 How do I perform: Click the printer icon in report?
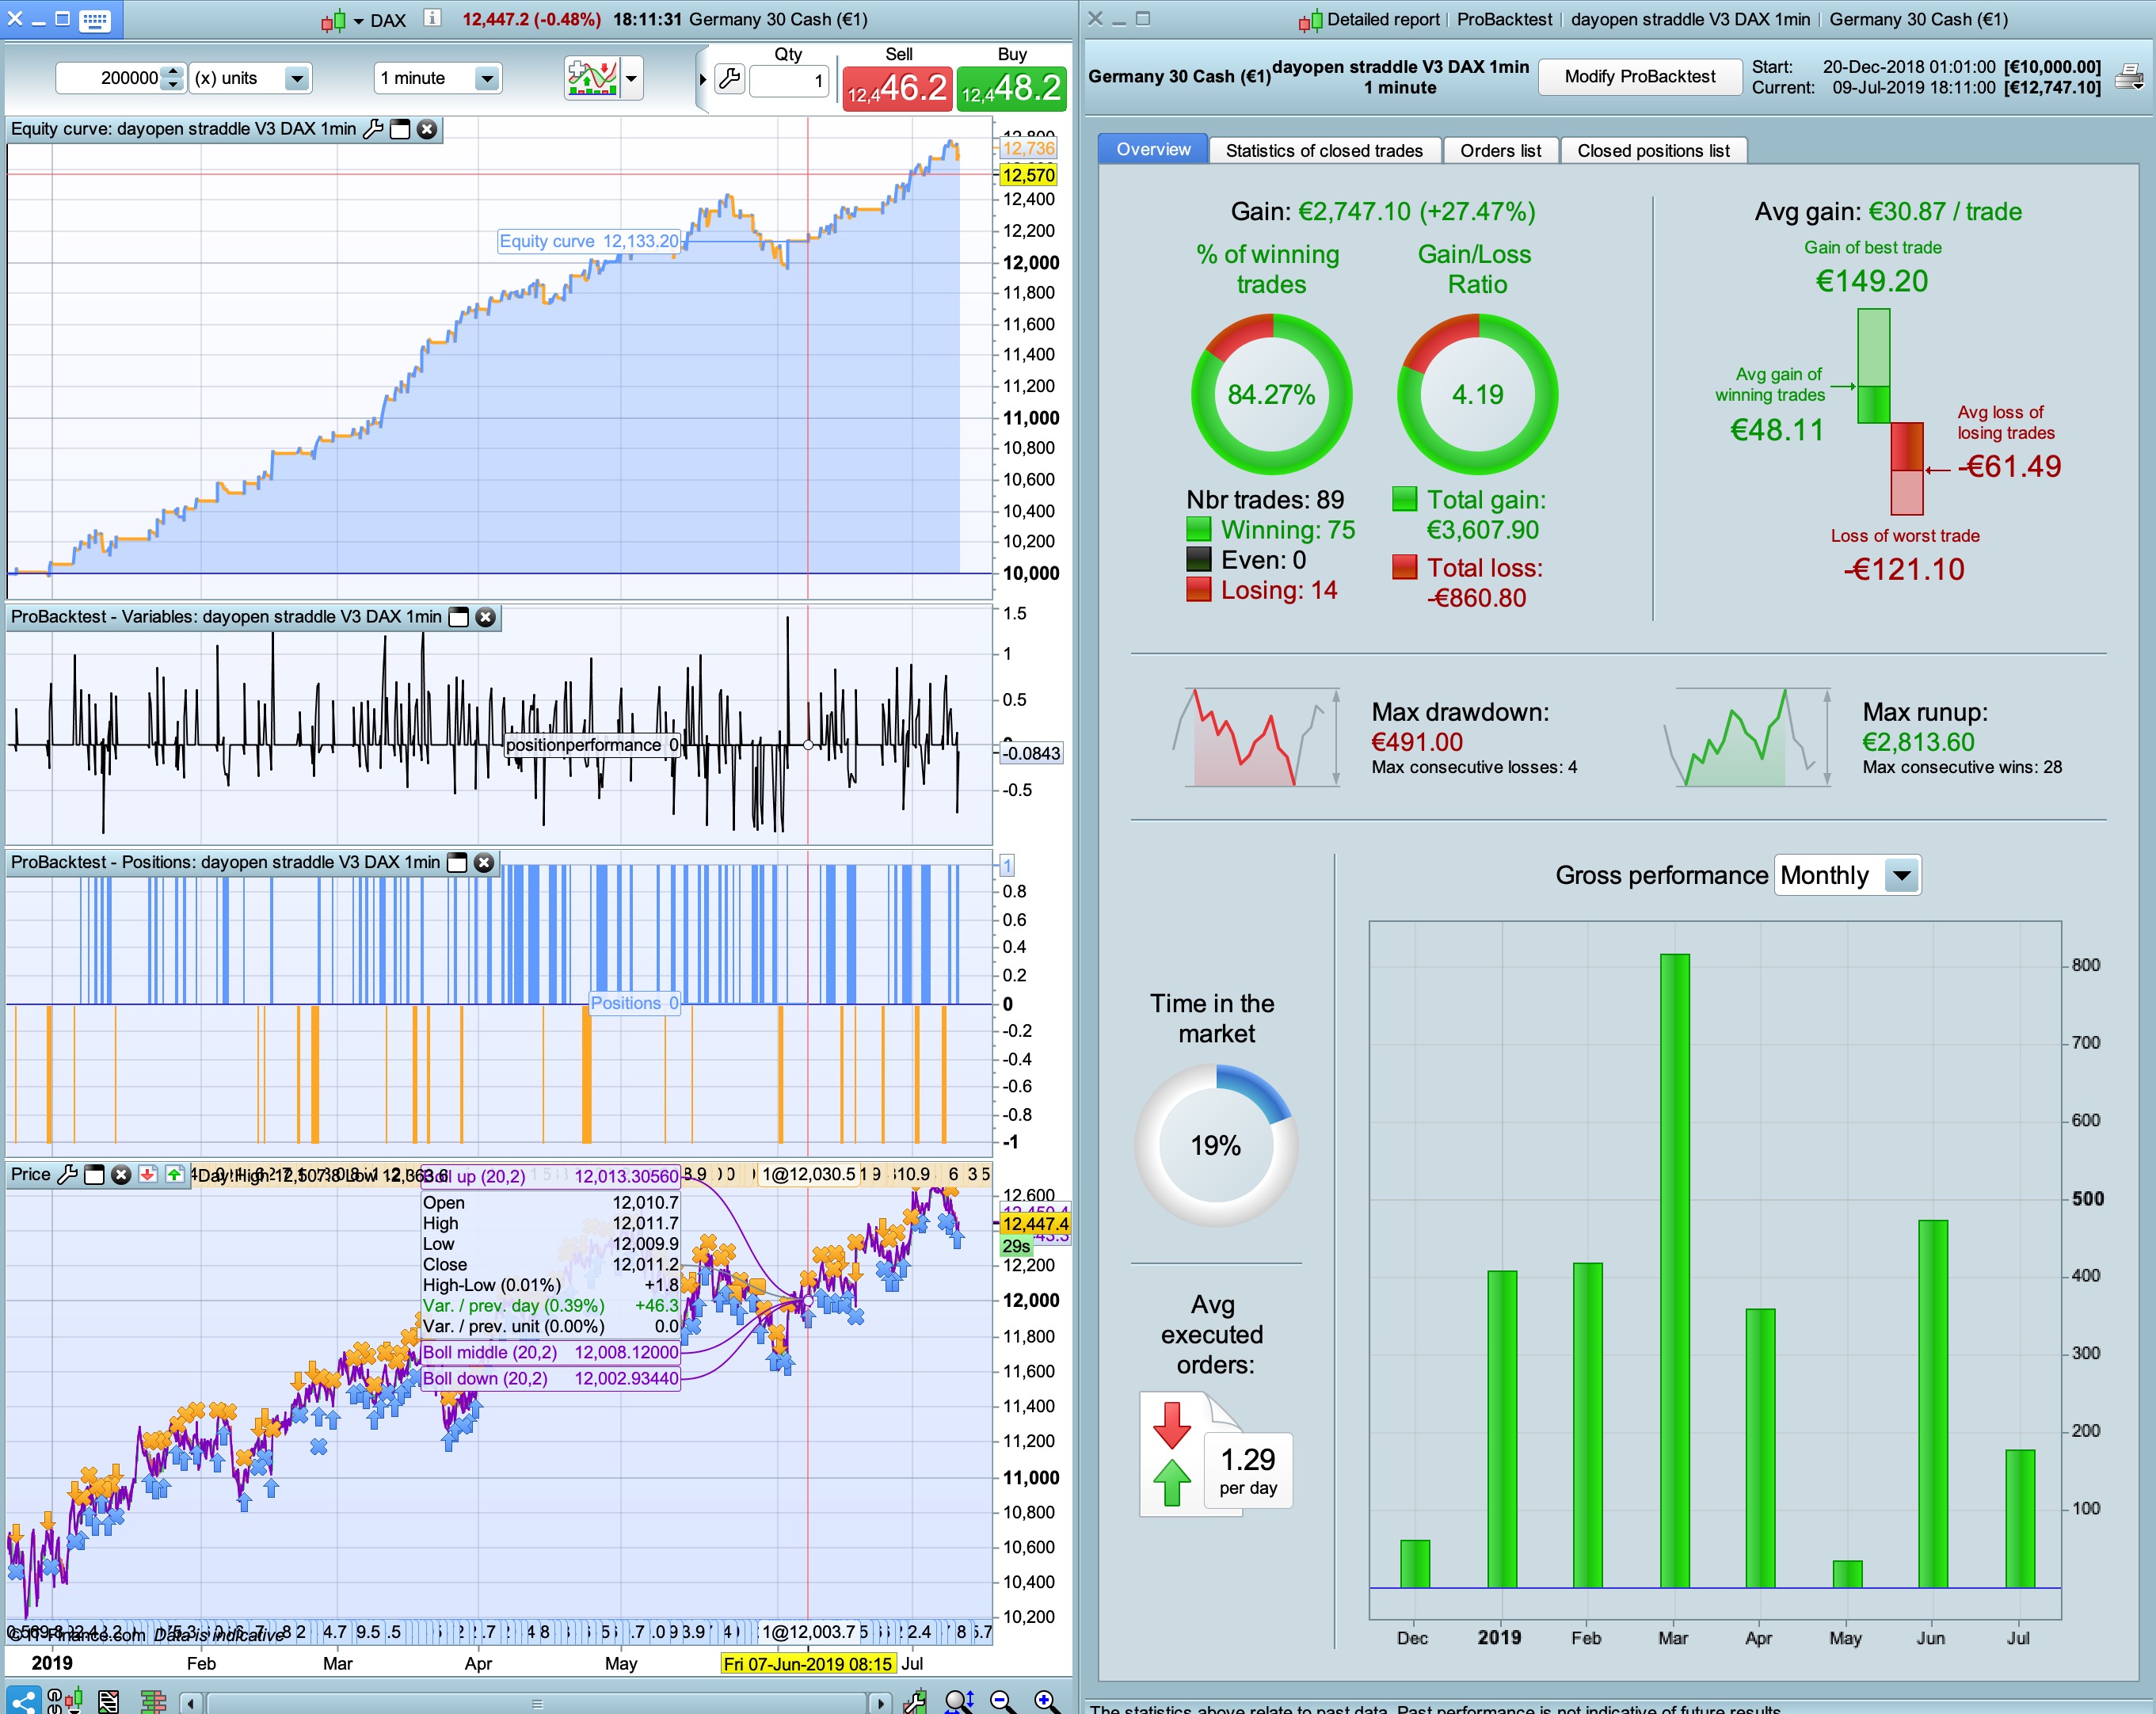[2130, 77]
